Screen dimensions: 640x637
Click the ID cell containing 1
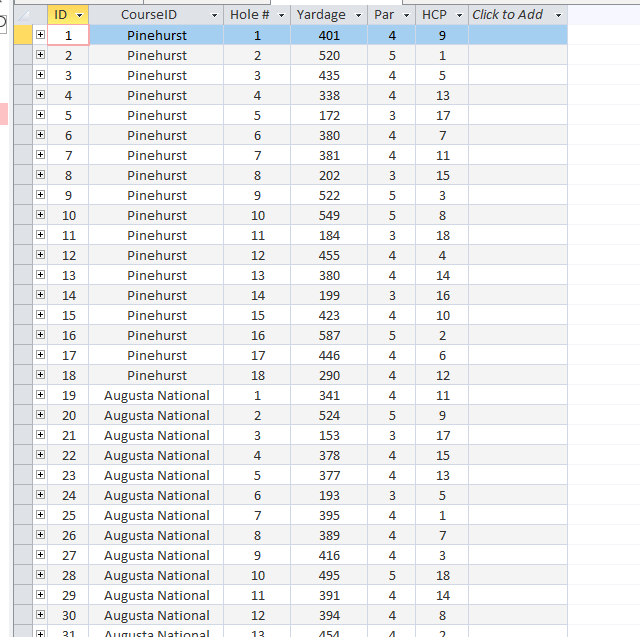[68, 35]
